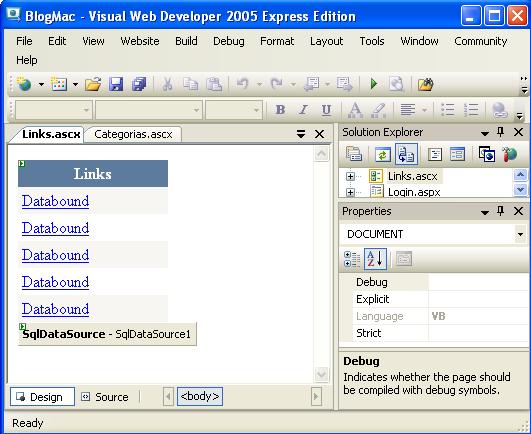Screen dimensions: 531x434
Task: Open the DOCUMENT object dropdown in Properties
Action: pos(520,234)
